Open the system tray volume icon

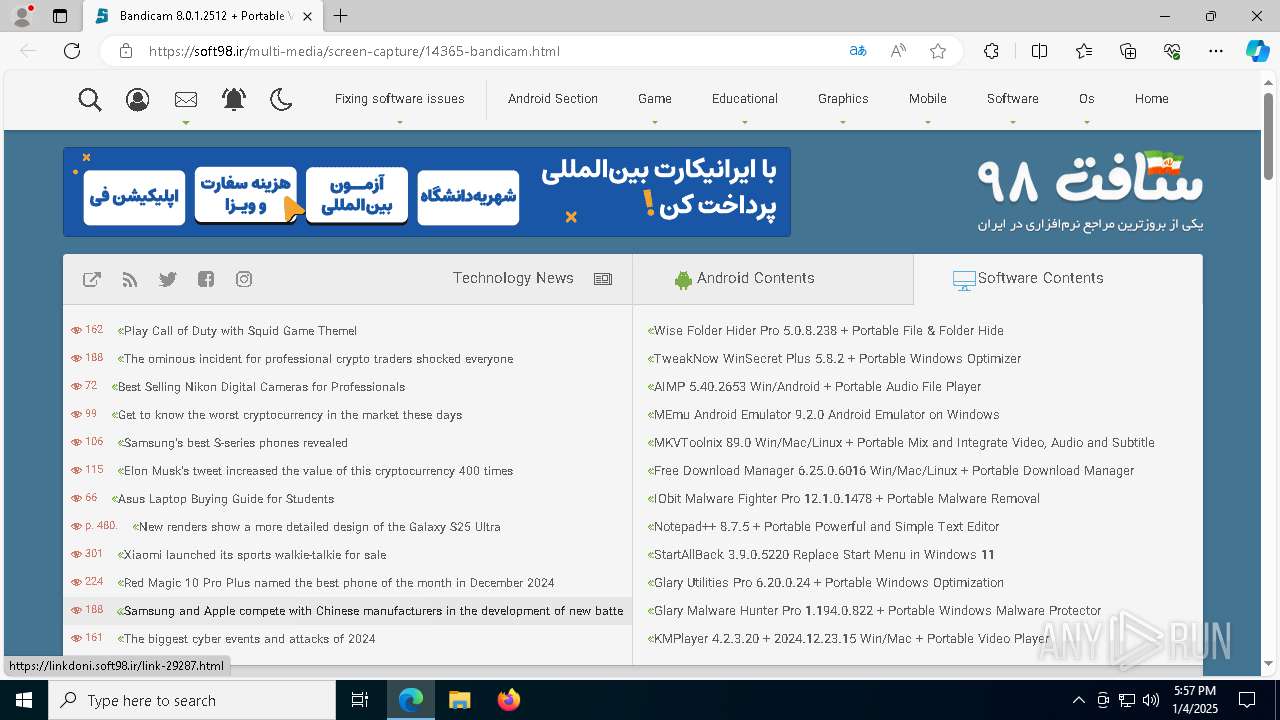(x=1151, y=700)
